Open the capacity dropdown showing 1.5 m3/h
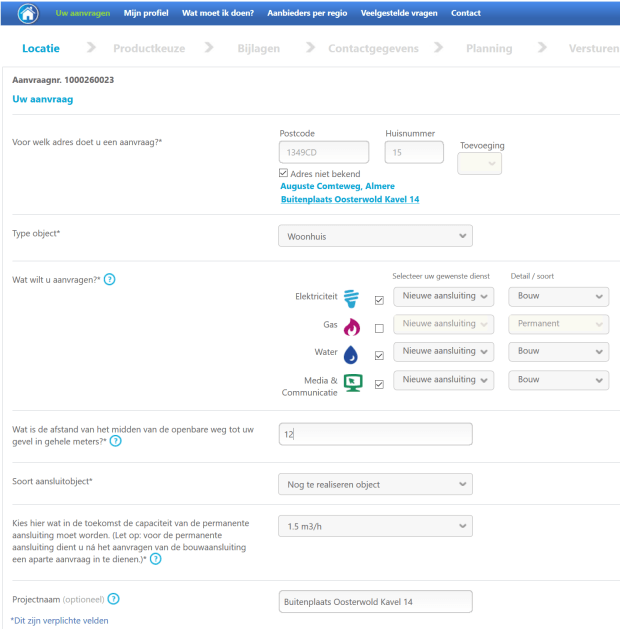620x629 pixels. (x=375, y=526)
